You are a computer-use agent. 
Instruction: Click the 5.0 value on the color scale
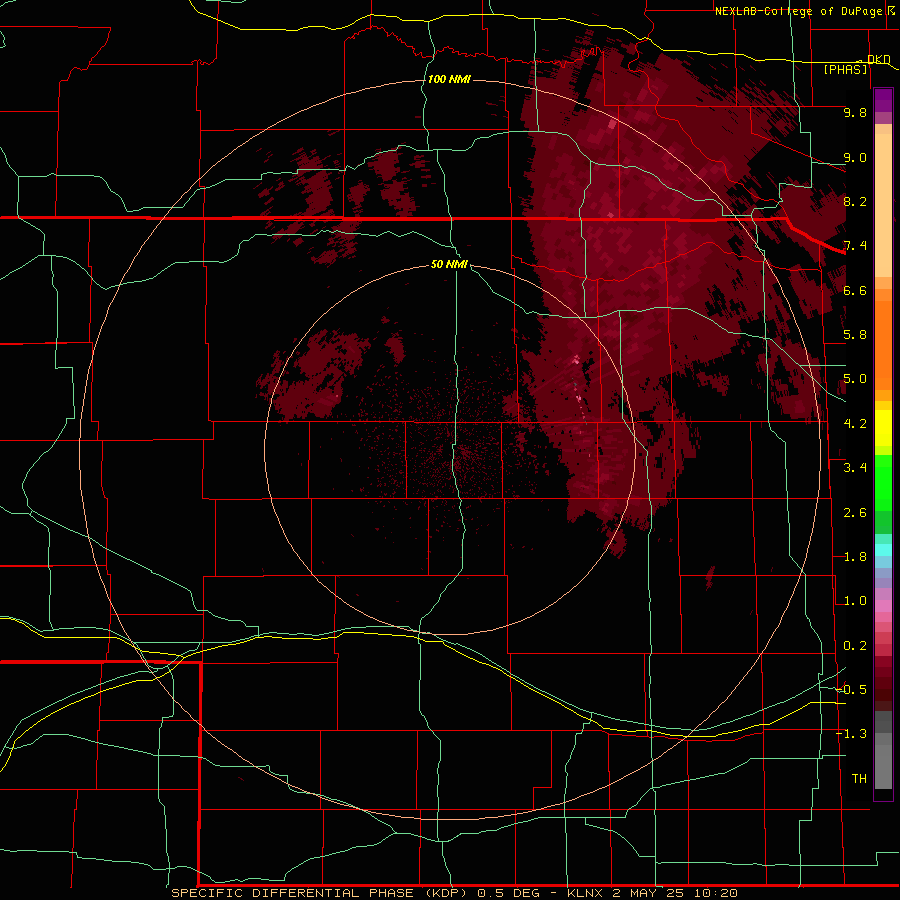pos(855,379)
